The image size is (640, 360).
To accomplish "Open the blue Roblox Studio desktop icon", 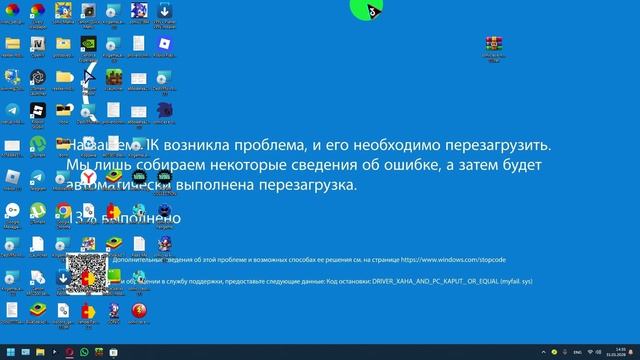I will click(164, 43).
